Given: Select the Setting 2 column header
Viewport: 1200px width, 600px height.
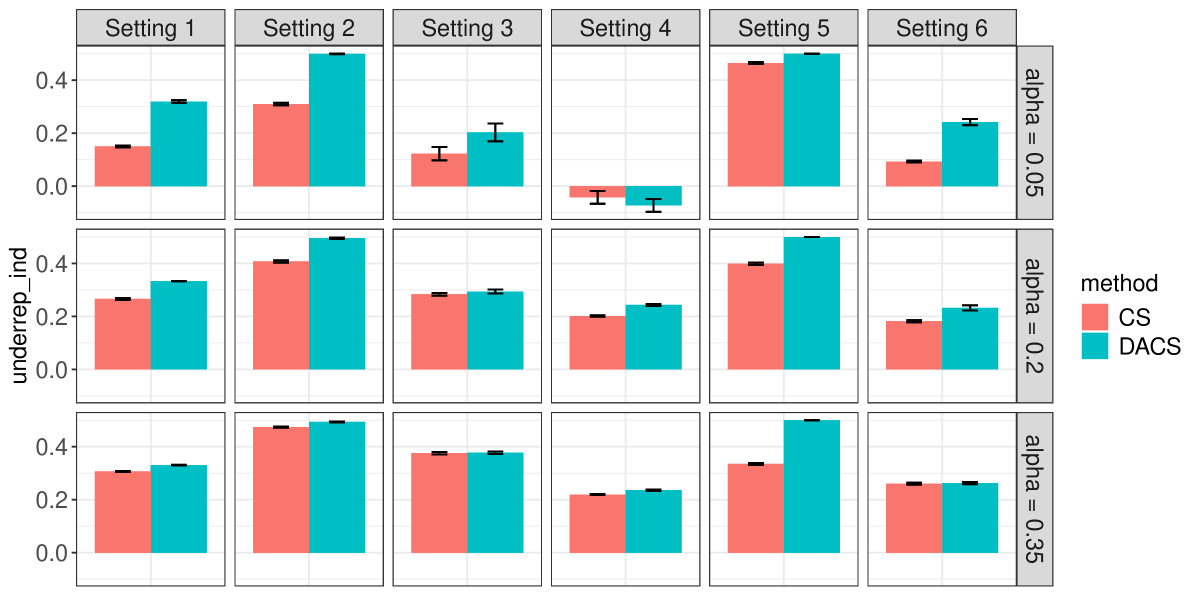Looking at the screenshot, I should [309, 29].
